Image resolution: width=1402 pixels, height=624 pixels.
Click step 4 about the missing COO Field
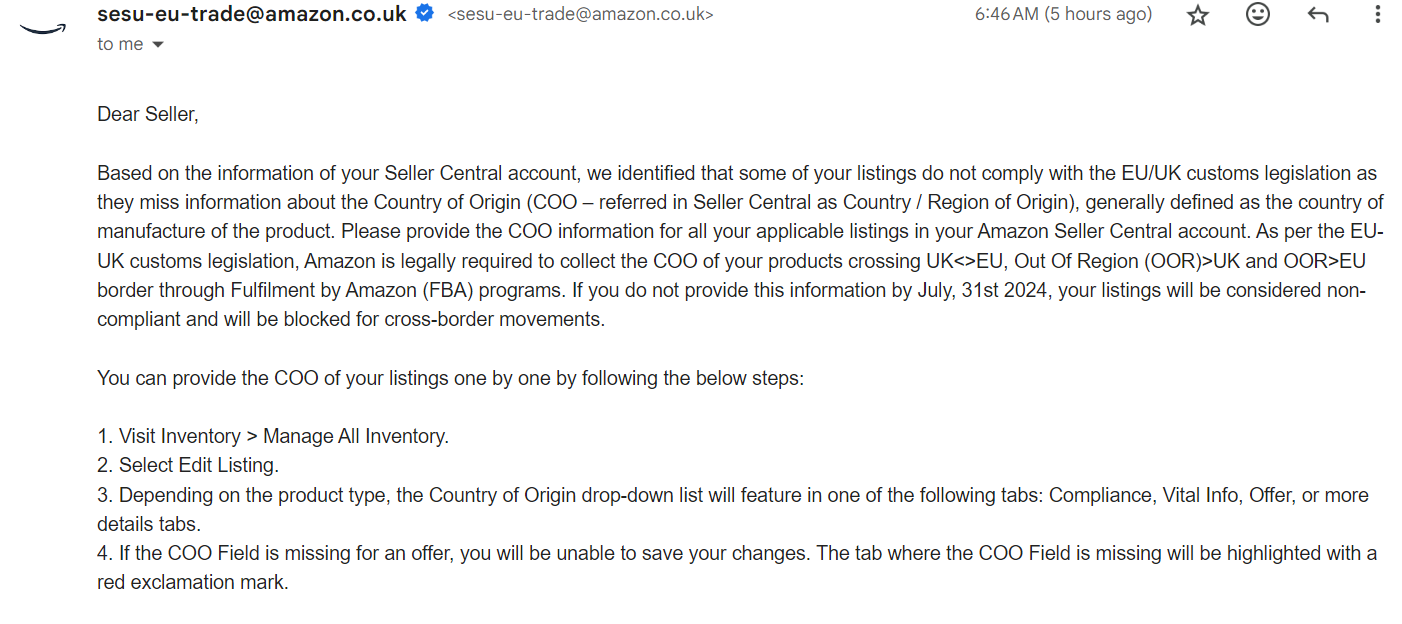[x=737, y=567]
